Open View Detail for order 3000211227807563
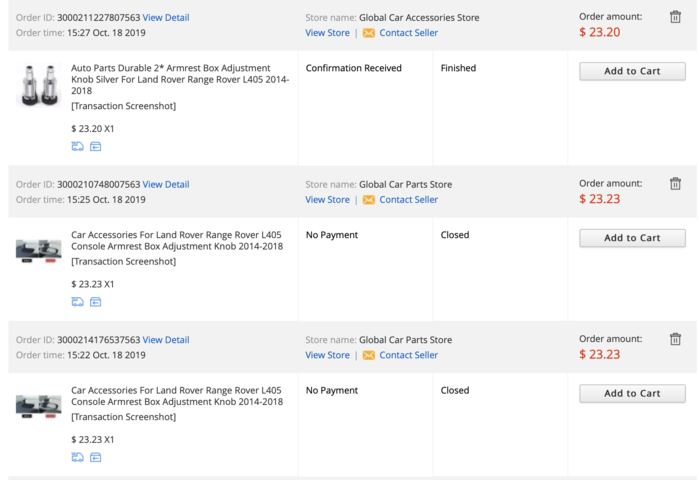Viewport: 699px width, 480px height. [166, 17]
